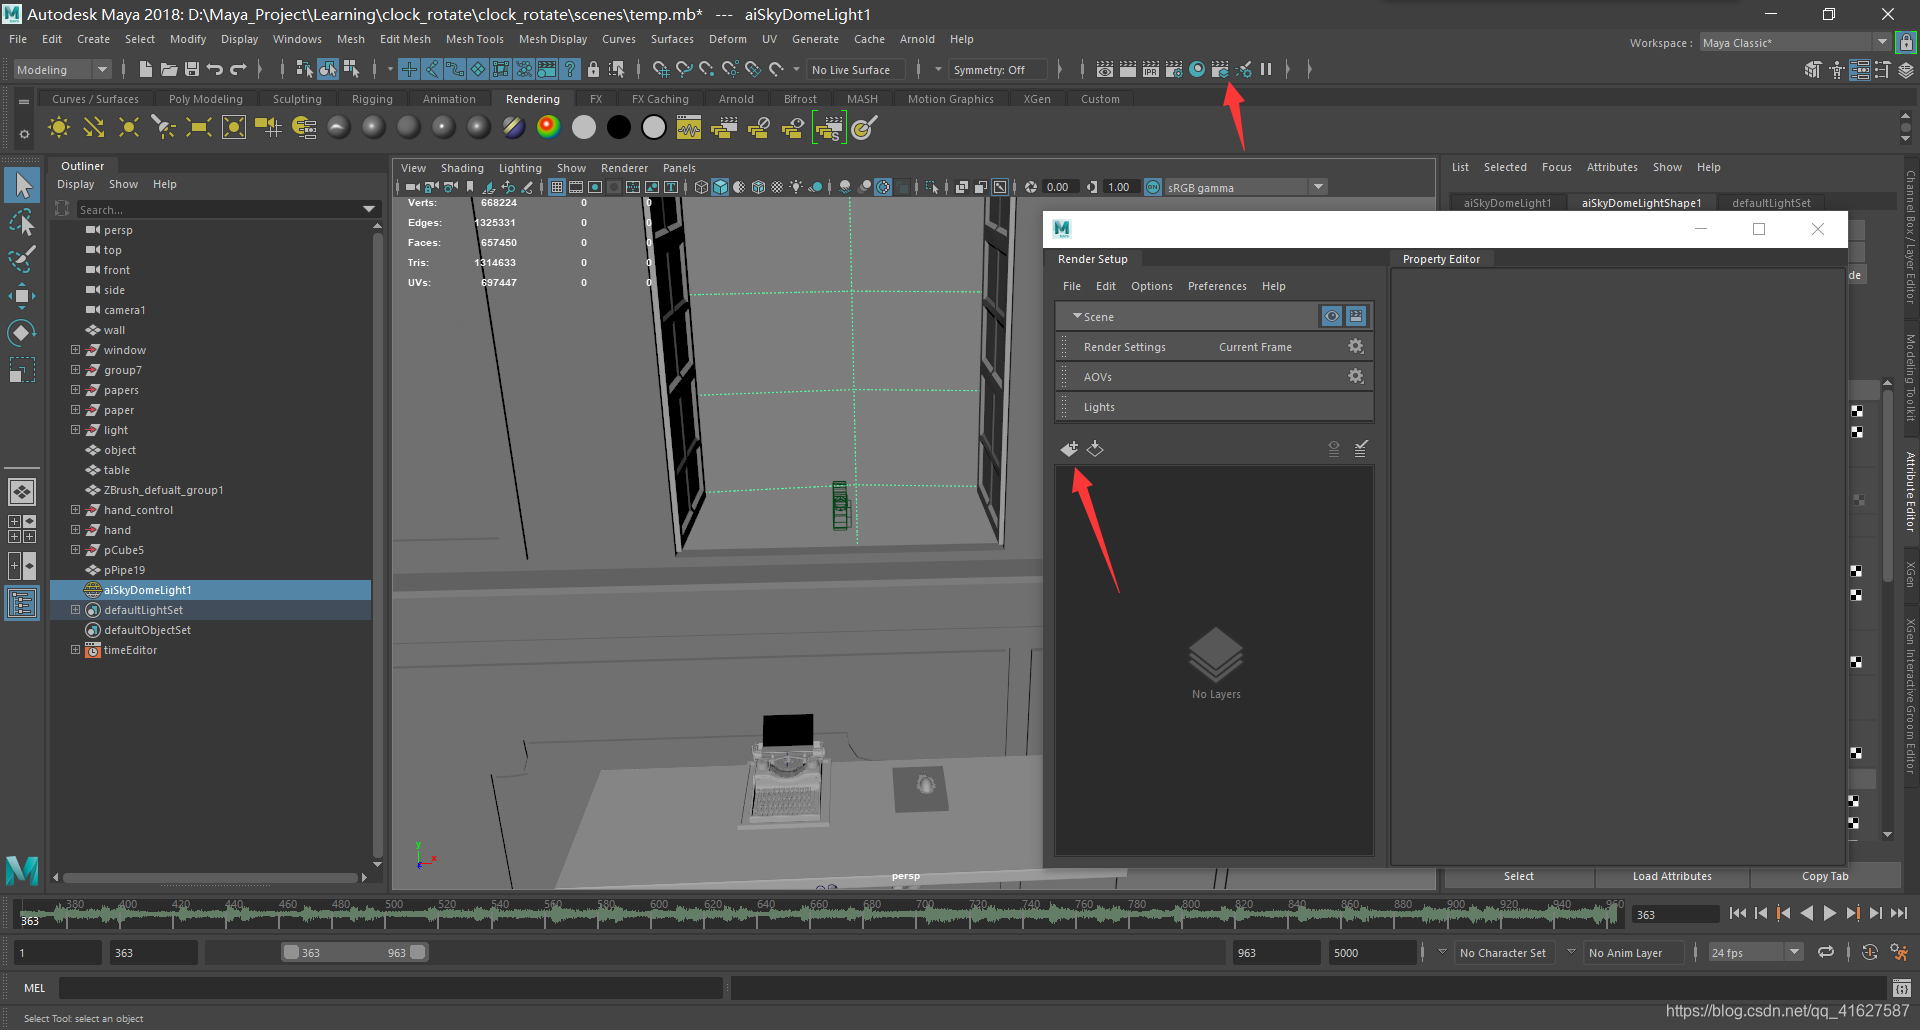Click the No Live Surface field

(855, 70)
